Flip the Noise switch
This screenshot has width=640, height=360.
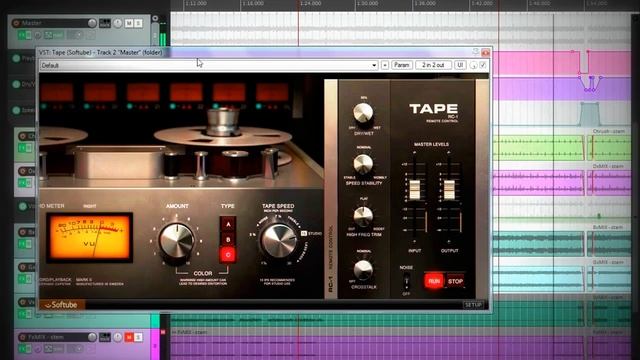click(x=406, y=281)
